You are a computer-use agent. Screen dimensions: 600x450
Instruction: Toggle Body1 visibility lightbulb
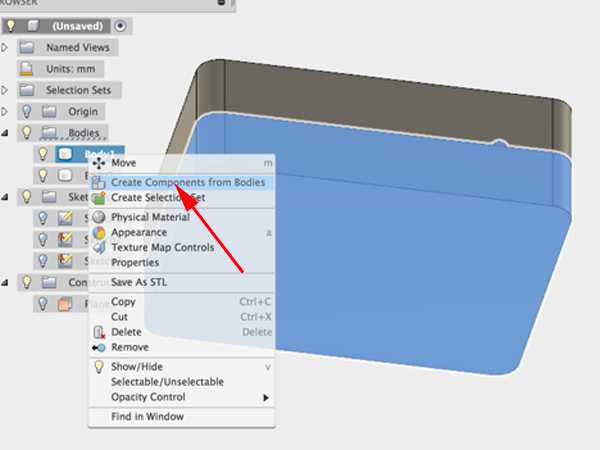pos(43,154)
